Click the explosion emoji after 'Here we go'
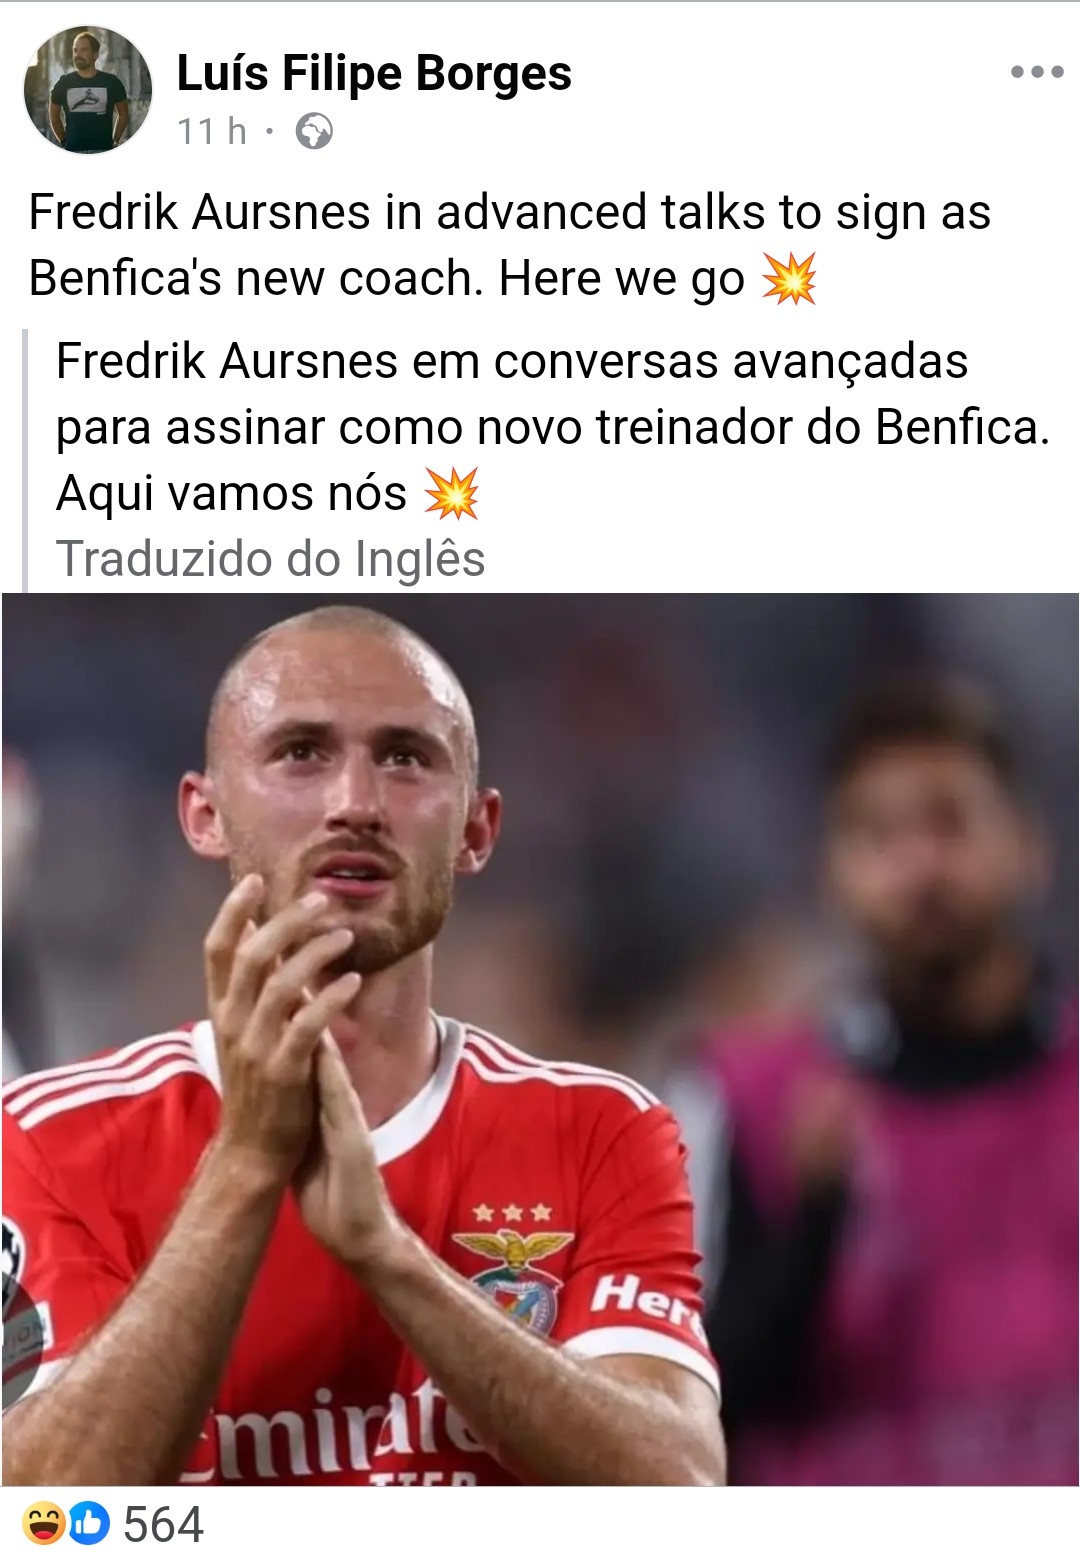This screenshot has width=1080, height=1560. [789, 278]
